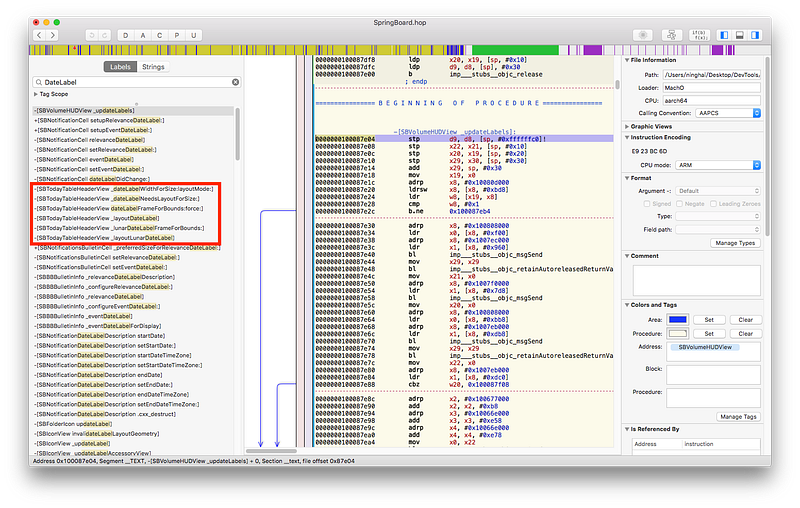Collapse the File Information section
Screen dimensions: 800x508
[x=627, y=60]
